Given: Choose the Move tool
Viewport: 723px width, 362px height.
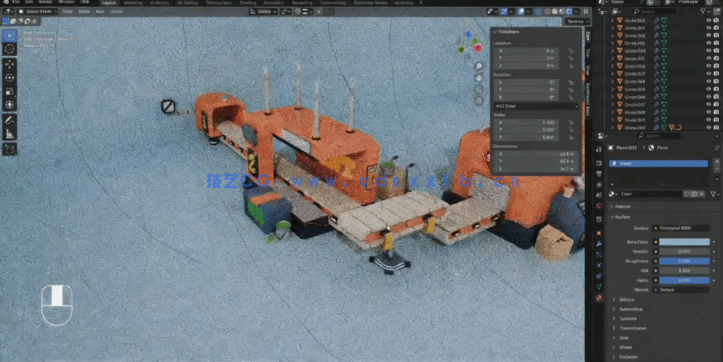Looking at the screenshot, I should pyautogui.click(x=10, y=64).
